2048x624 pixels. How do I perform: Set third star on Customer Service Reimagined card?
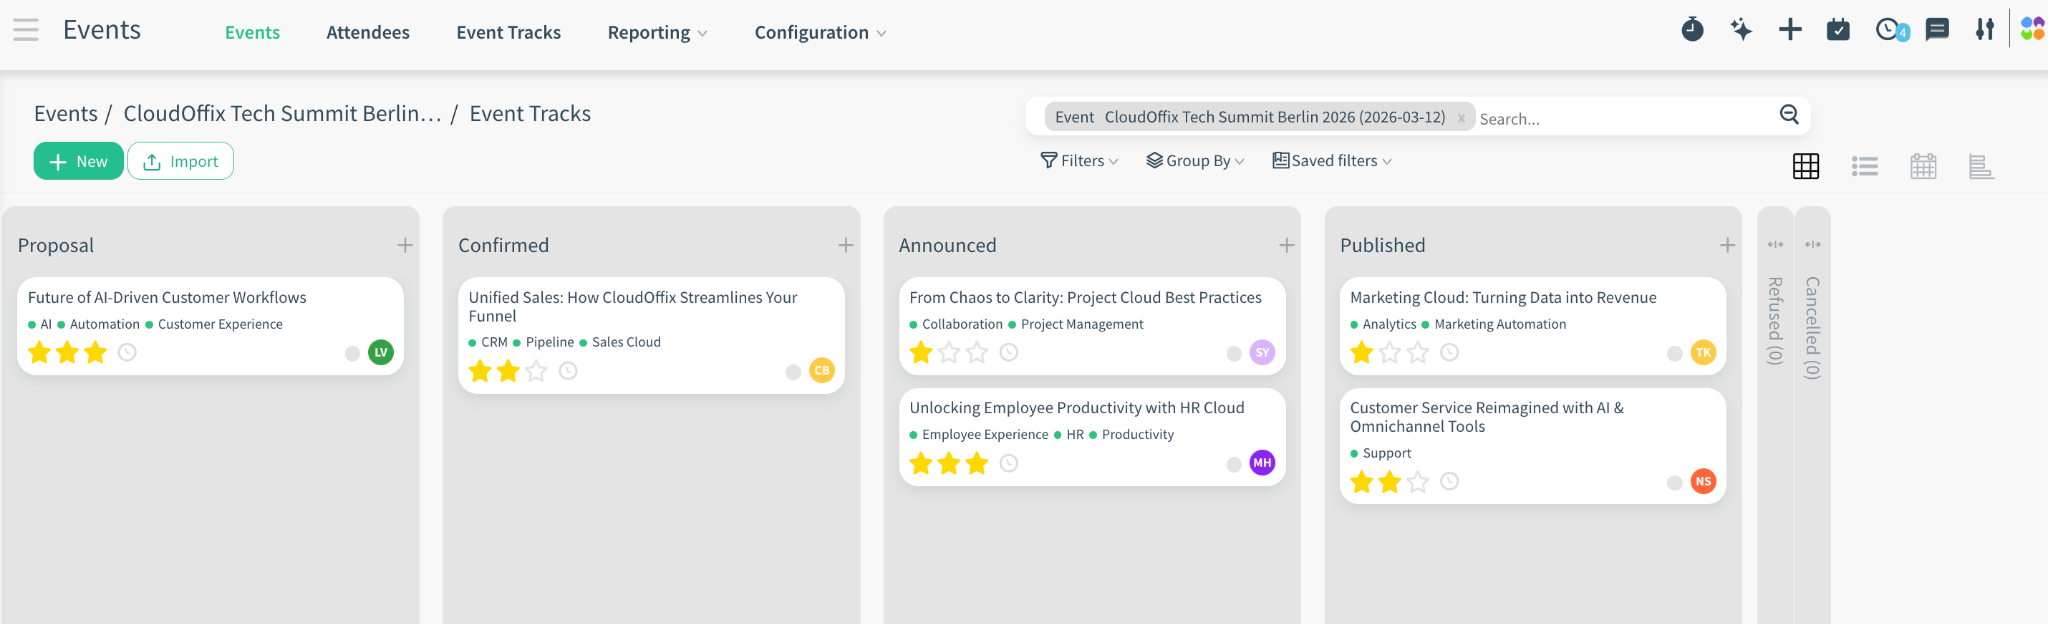coord(1418,482)
